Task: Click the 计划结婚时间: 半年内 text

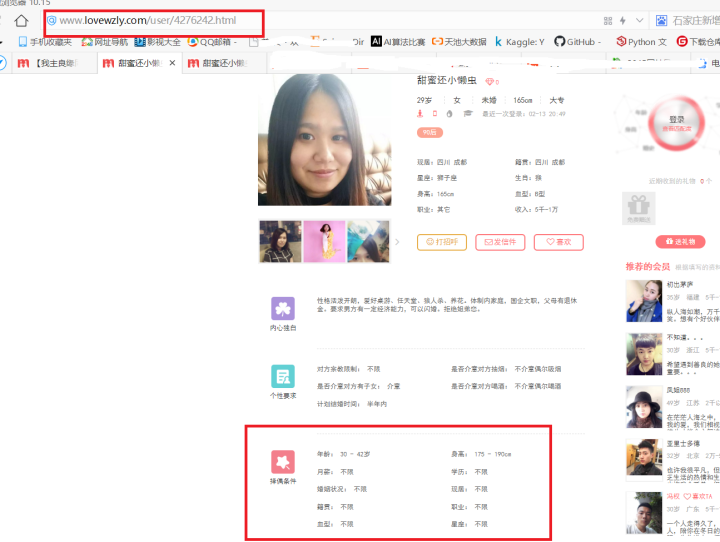Action: click(x=352, y=404)
